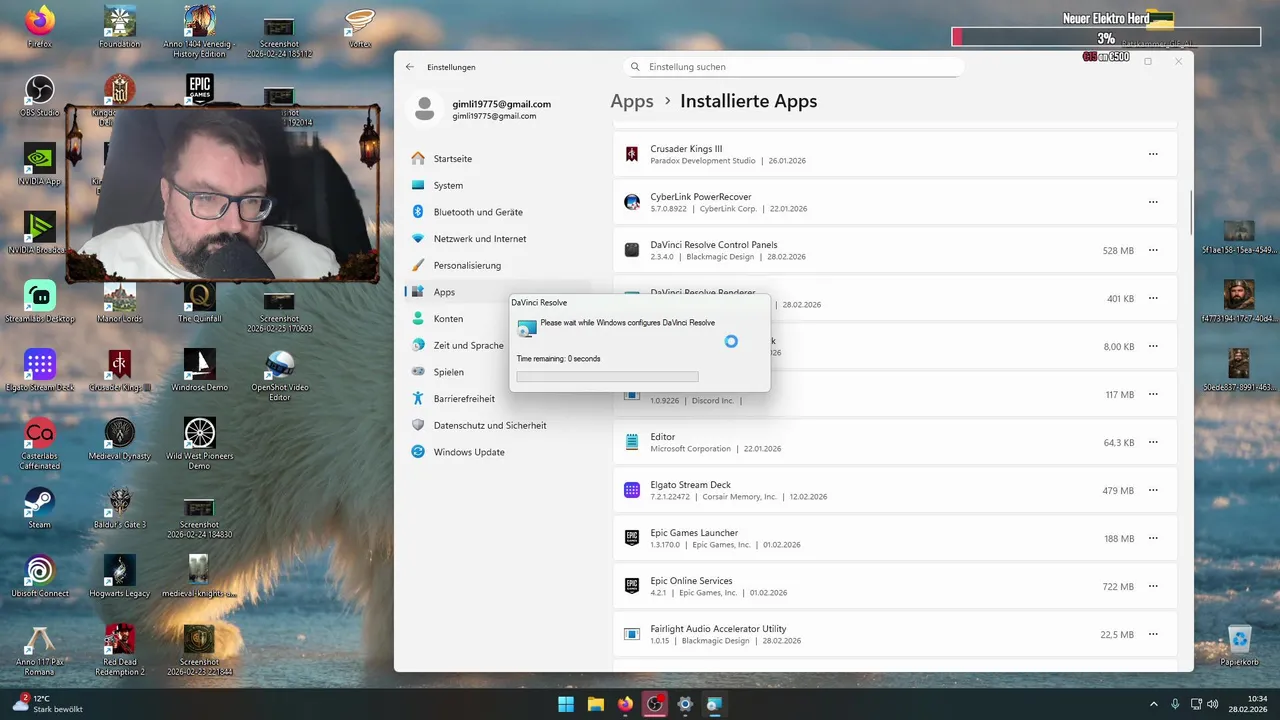The height and width of the screenshot is (720, 1280).
Task: Open more options for Epic Games Launcher
Action: pos(1153,538)
